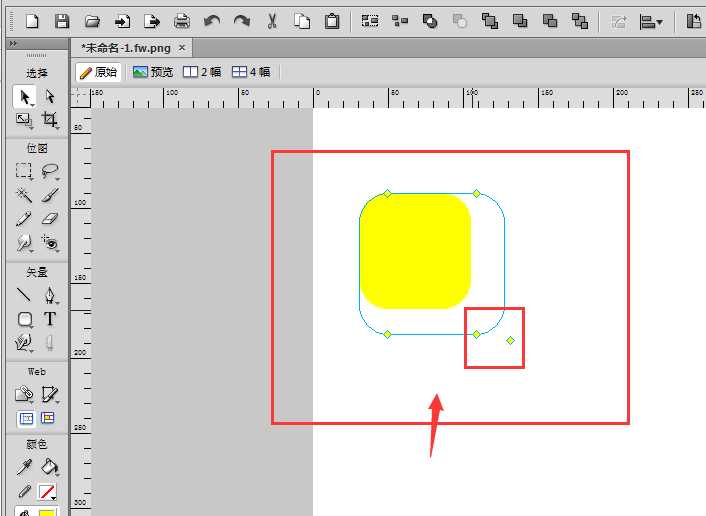
Task: Collapse the tools panel with double arrows
Action: pyautogui.click(x=12, y=45)
